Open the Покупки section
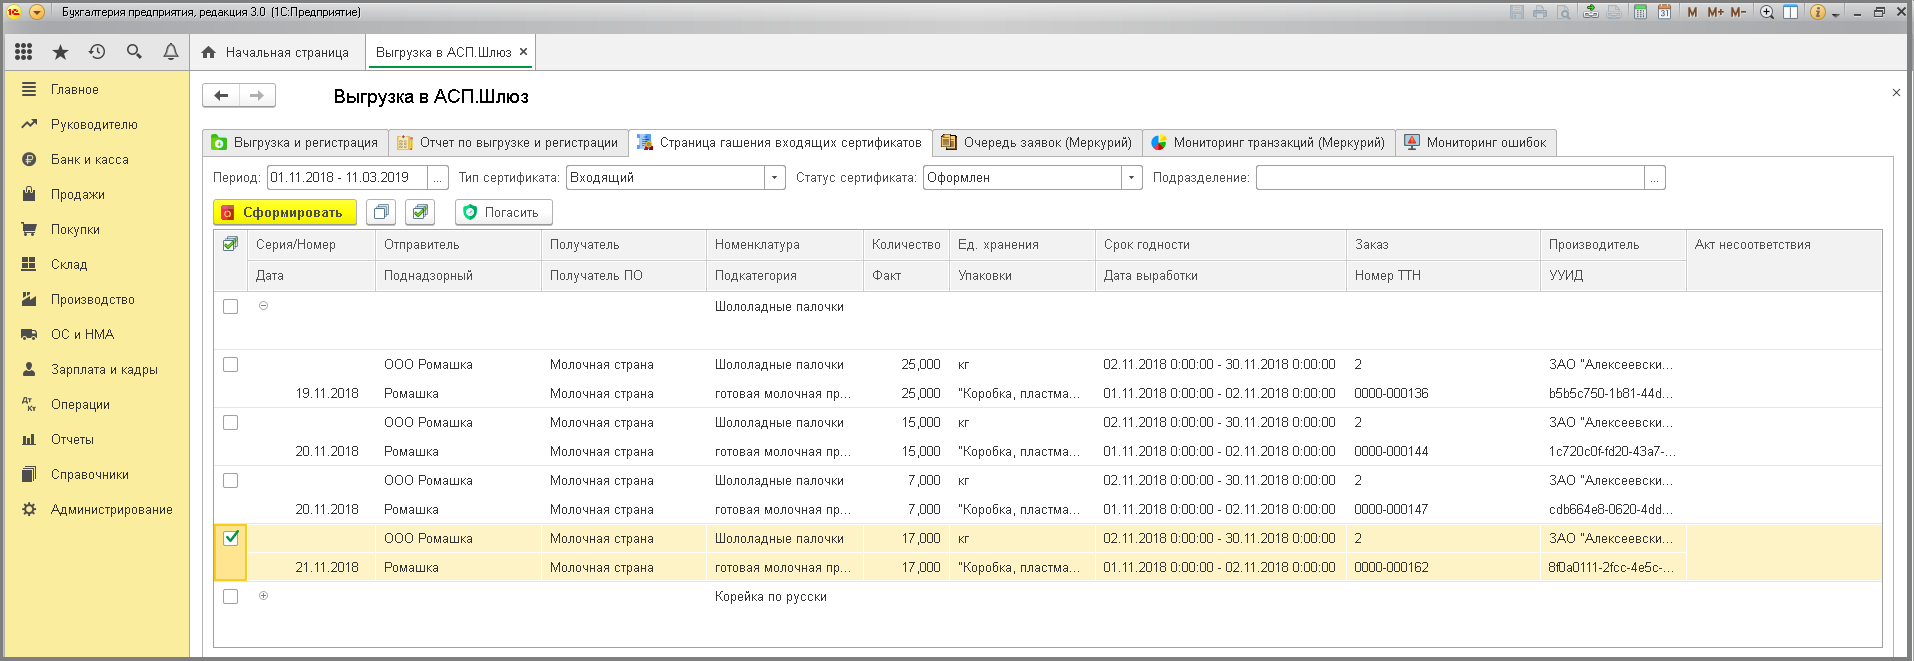Screen dimensions: 1914x661 tap(96, 229)
